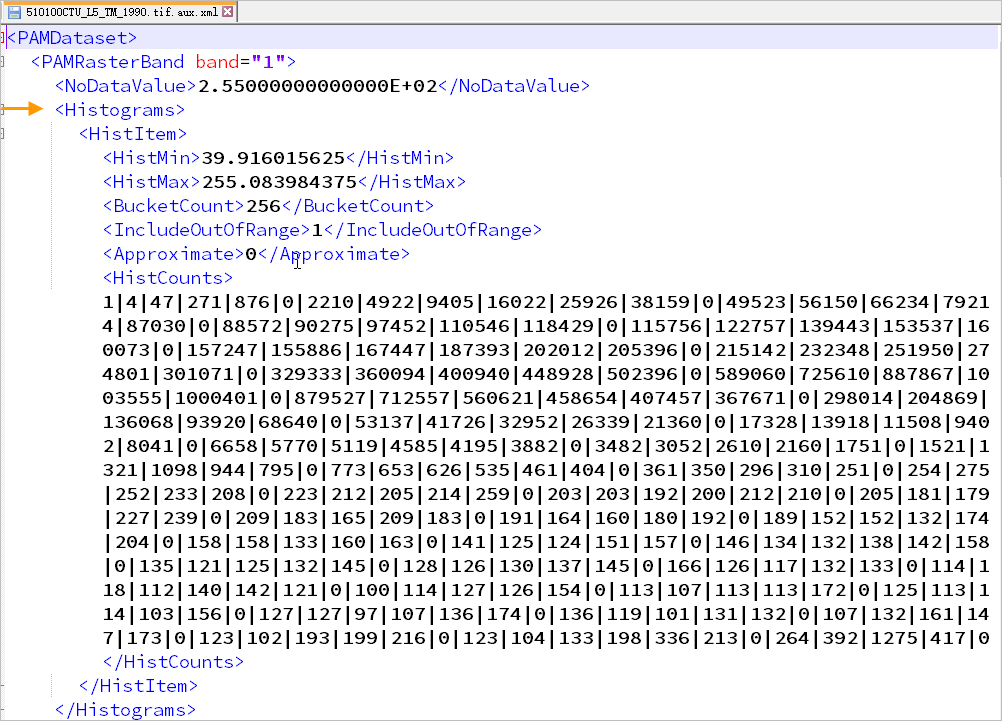The width and height of the screenshot is (1002, 721).
Task: Click the orange arrow pointing to Histograms
Action: click(x=28, y=110)
